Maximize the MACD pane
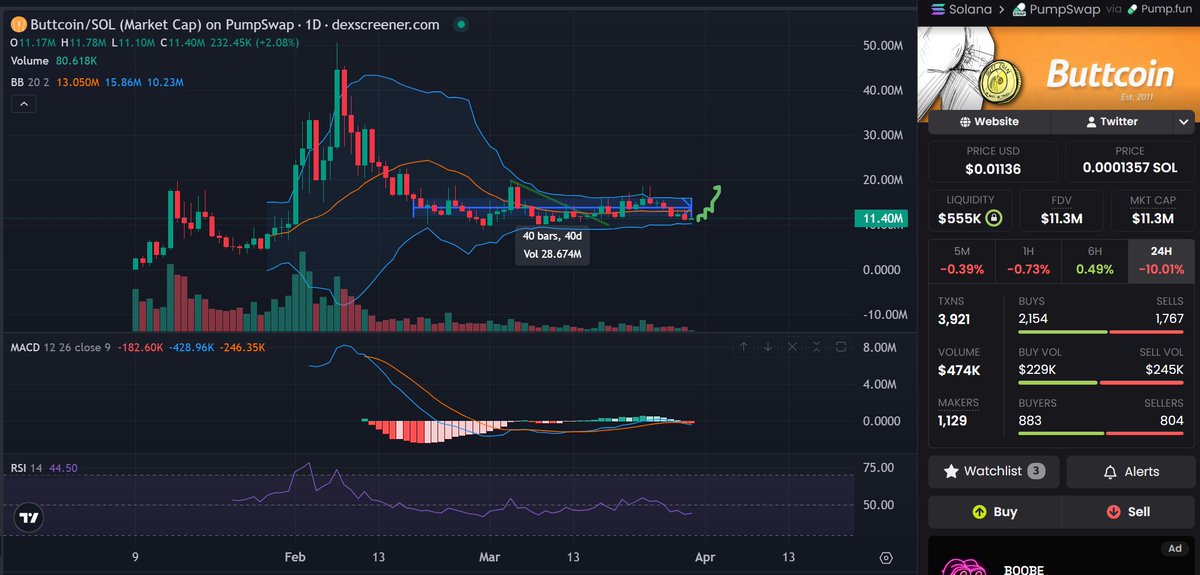Image resolution: width=1200 pixels, height=575 pixels. click(x=841, y=347)
